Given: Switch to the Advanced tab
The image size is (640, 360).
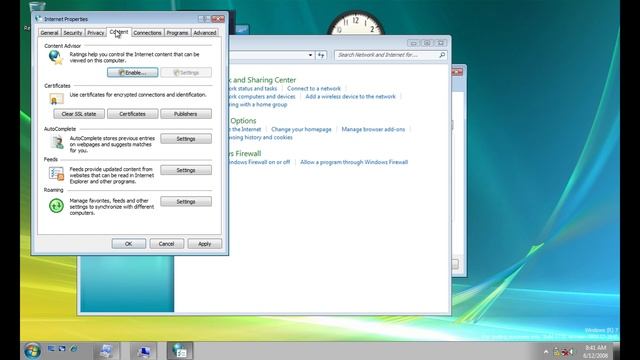Looking at the screenshot, I should pyautogui.click(x=204, y=33).
